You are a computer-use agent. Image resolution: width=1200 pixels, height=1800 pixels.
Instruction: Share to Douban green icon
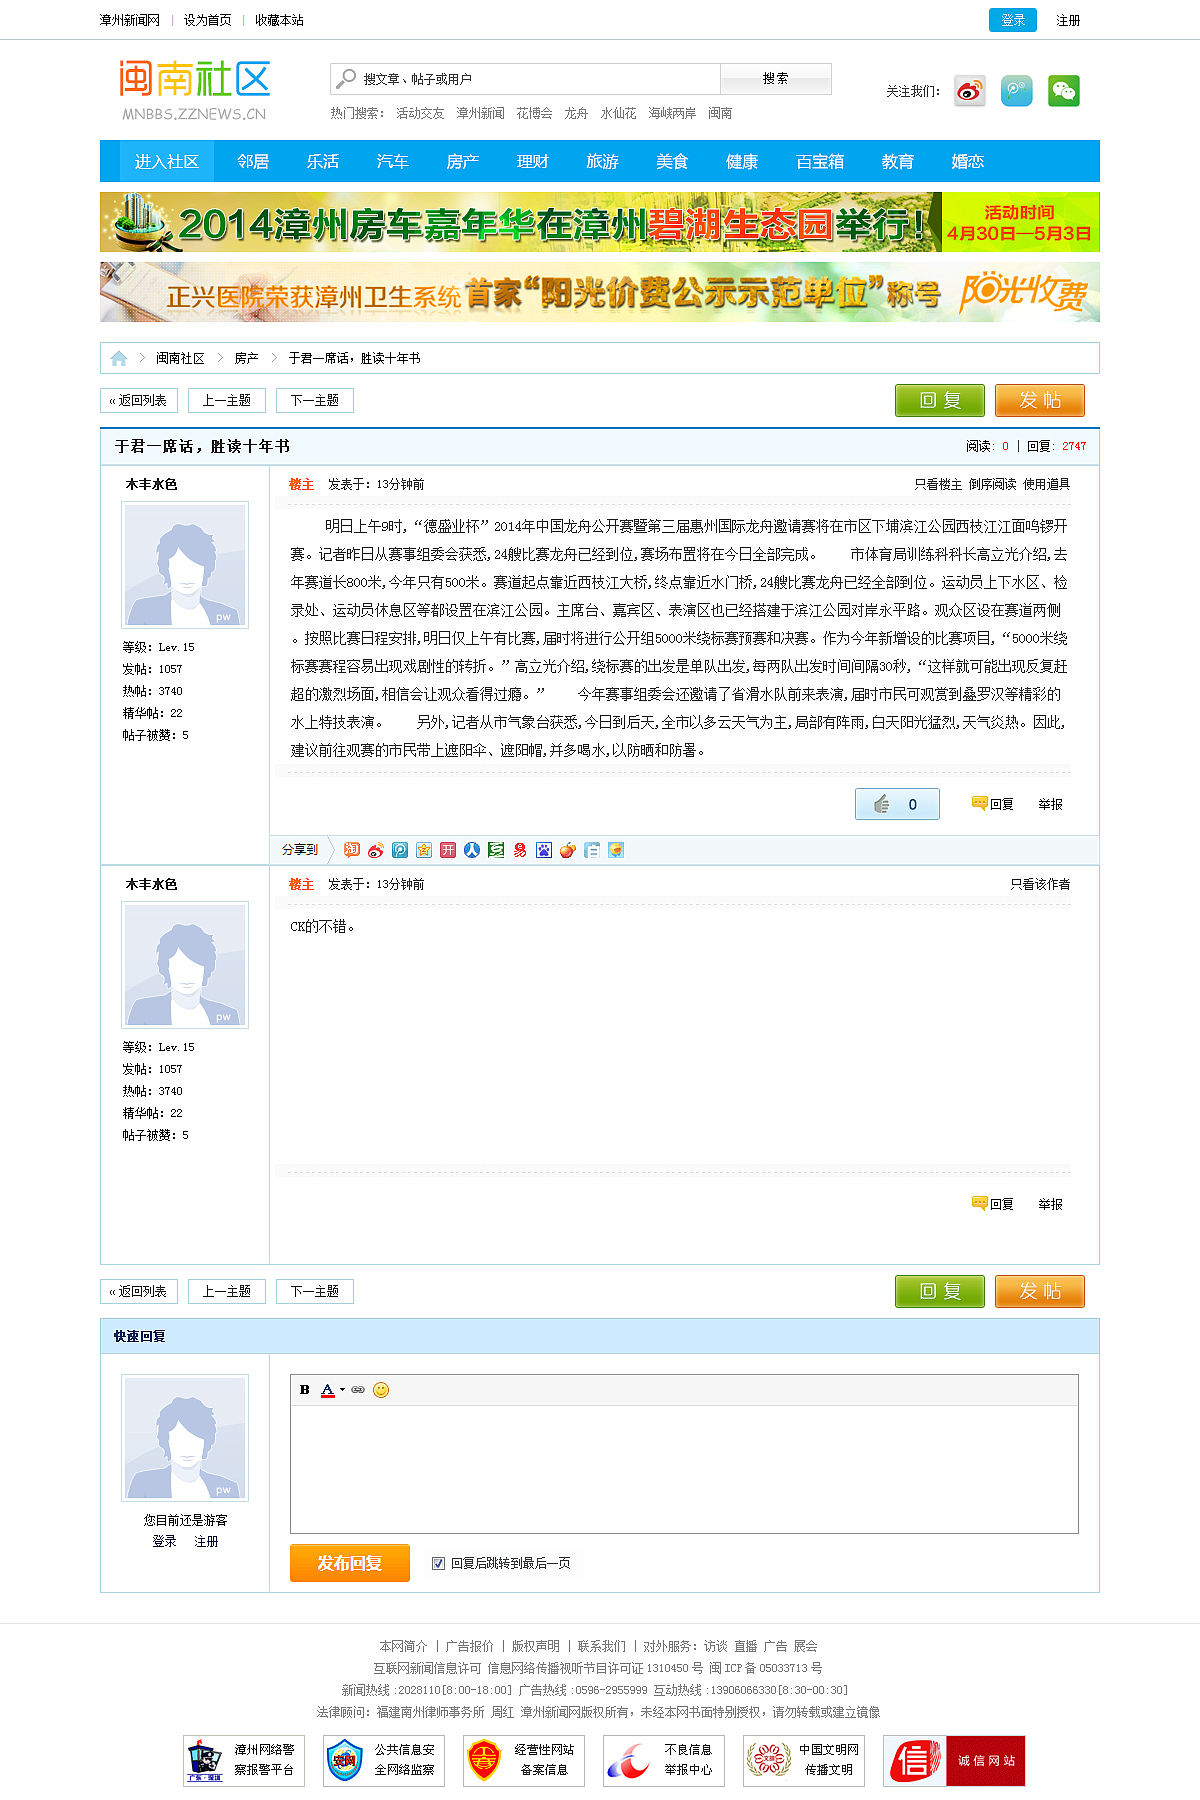coord(496,850)
